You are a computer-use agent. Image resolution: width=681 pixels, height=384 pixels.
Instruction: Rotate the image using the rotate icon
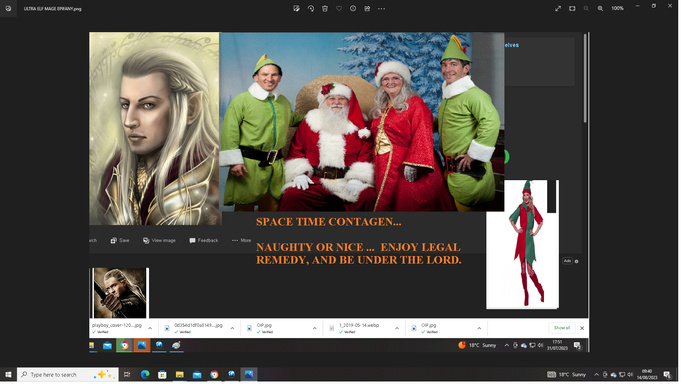[311, 8]
